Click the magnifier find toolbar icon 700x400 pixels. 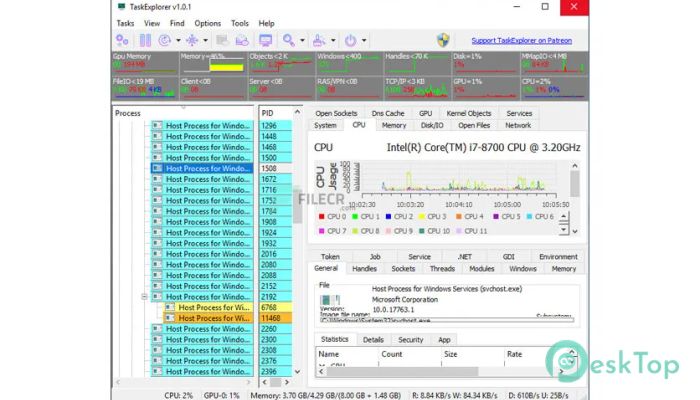coord(289,40)
